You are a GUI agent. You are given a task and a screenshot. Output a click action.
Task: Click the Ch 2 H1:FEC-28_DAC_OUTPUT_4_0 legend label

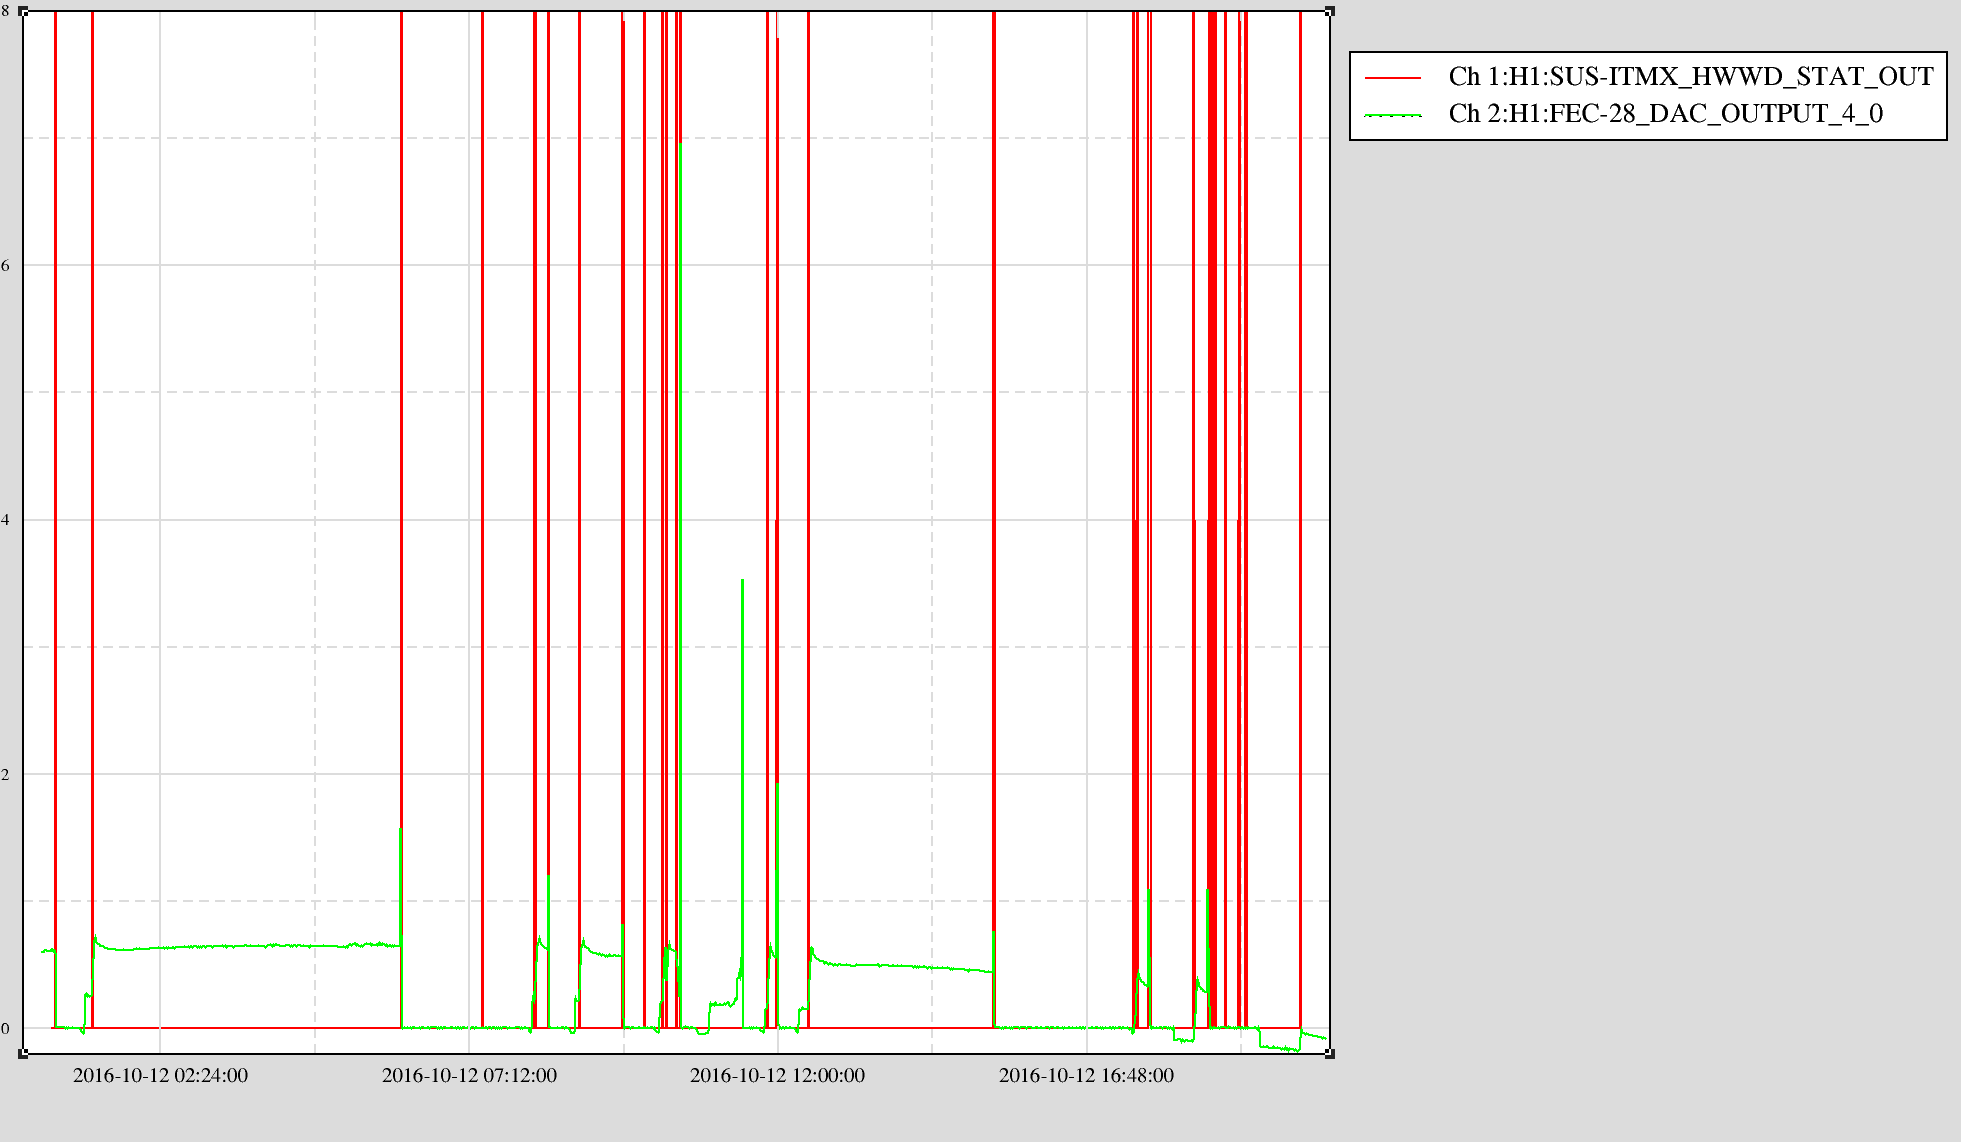click(x=1666, y=114)
